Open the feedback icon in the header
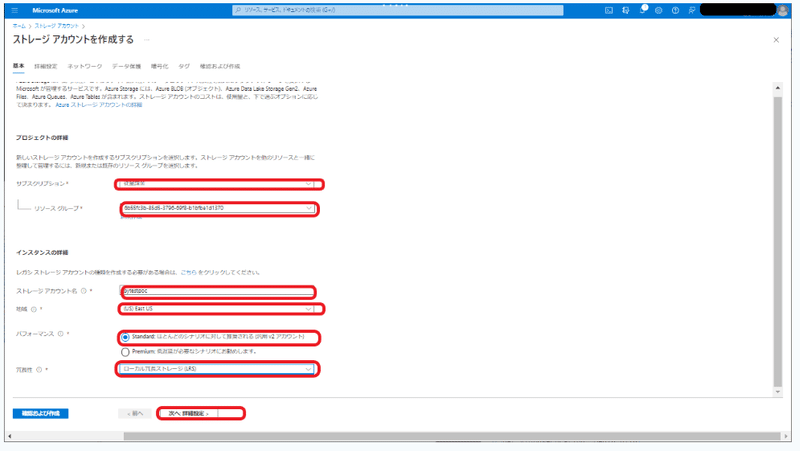 click(692, 10)
